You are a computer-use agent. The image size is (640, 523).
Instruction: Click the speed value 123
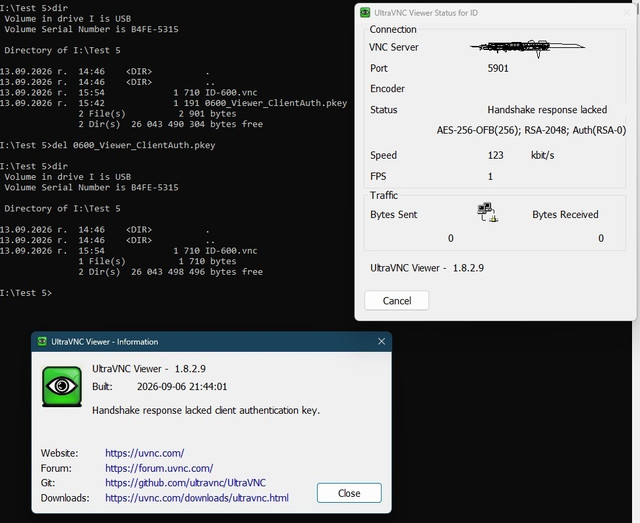(496, 155)
